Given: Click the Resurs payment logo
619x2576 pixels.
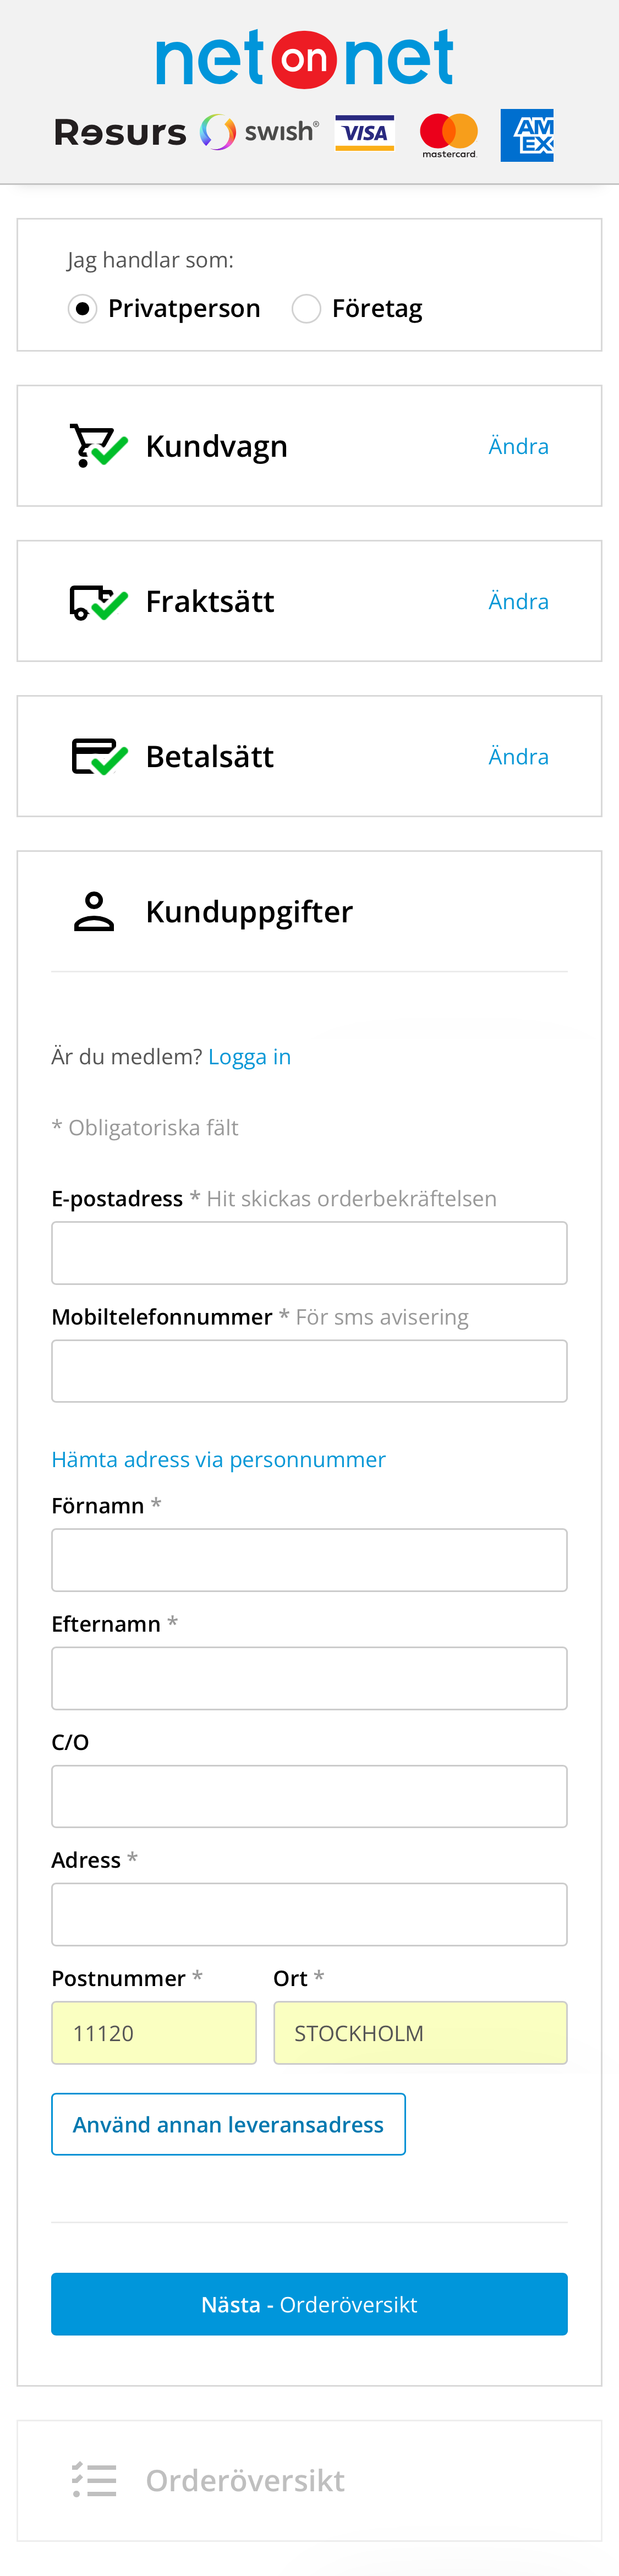Looking at the screenshot, I should click(119, 131).
